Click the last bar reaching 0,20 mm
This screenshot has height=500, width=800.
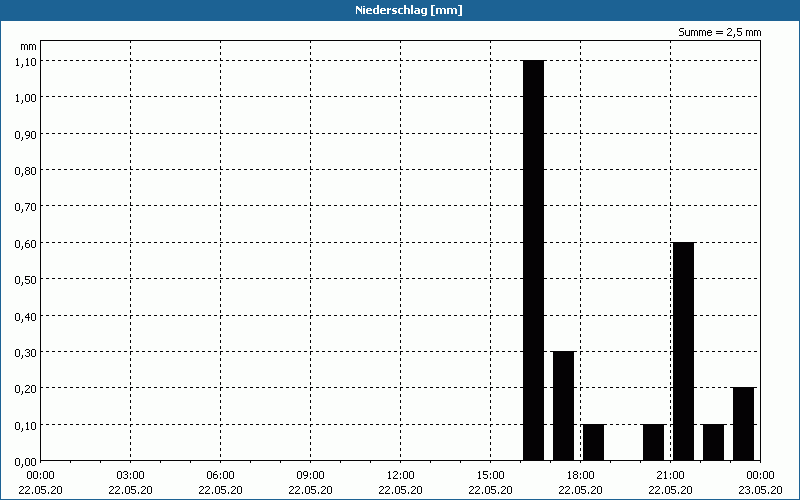click(x=744, y=424)
